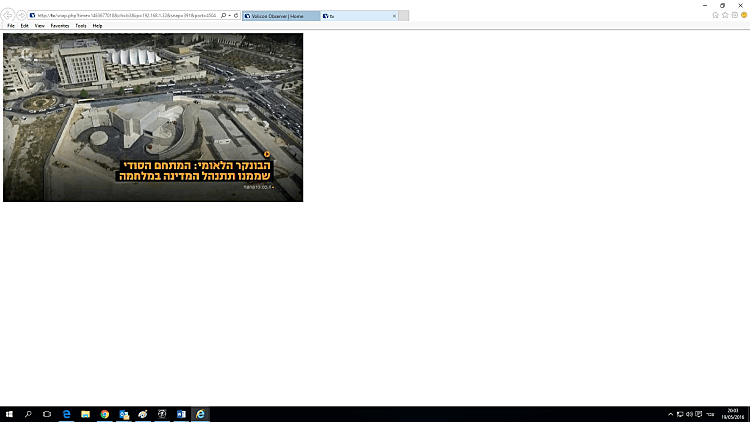Close the active 'tv' tab
750x422 pixels.
pyautogui.click(x=394, y=16)
